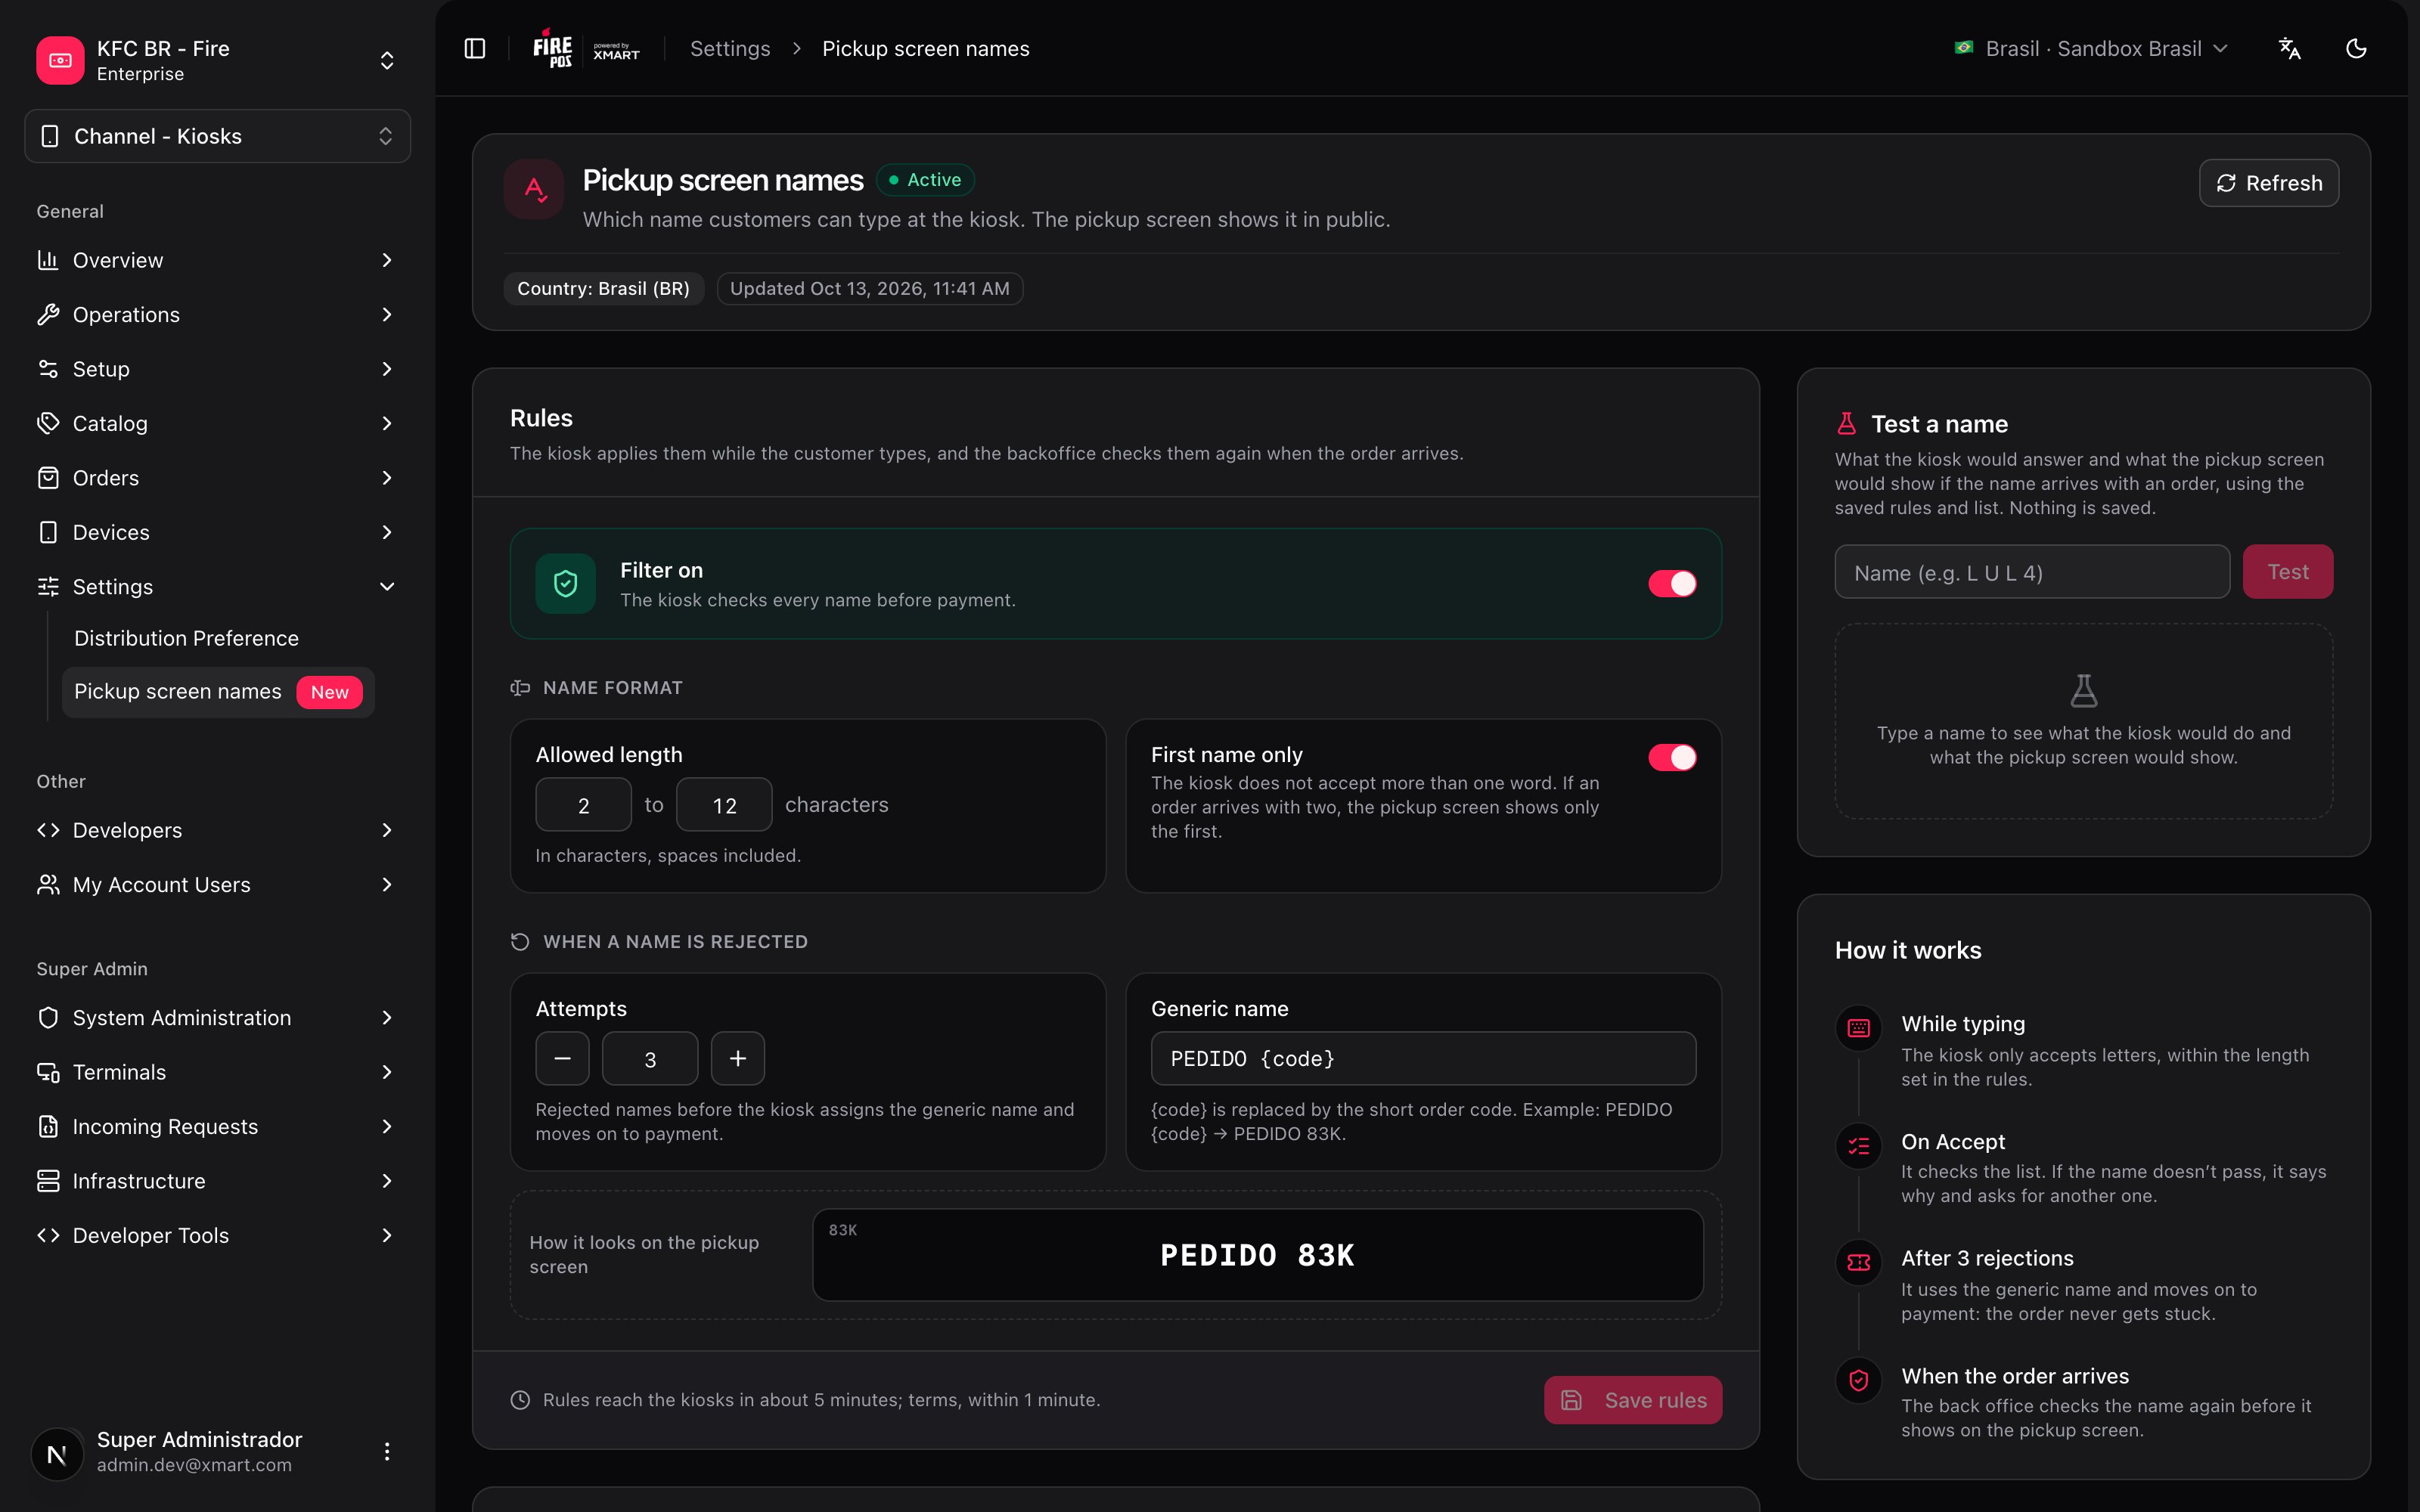The width and height of the screenshot is (2420, 1512).
Task: Open user menu three-dot icon
Action: pos(387,1451)
